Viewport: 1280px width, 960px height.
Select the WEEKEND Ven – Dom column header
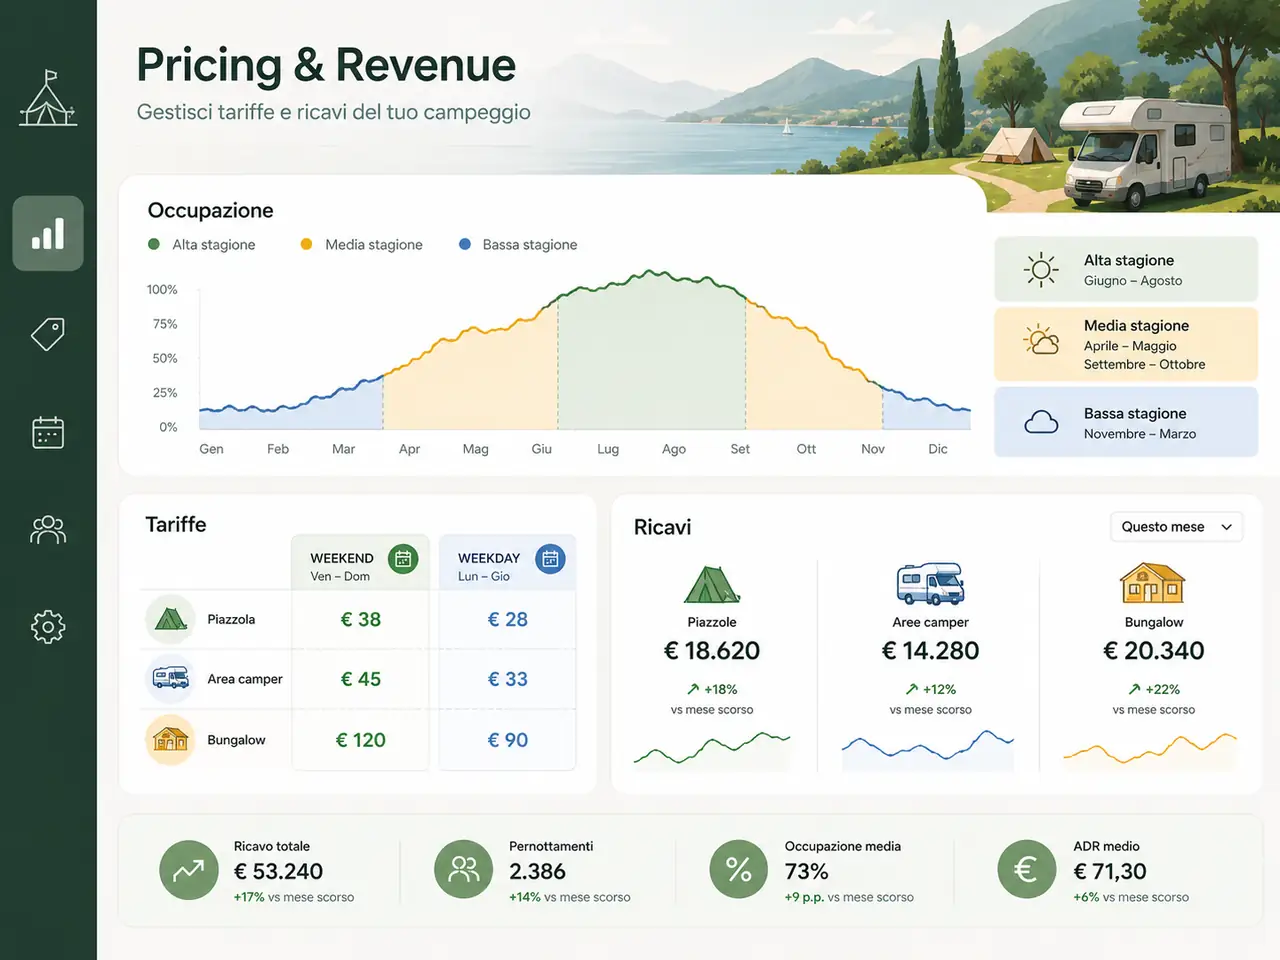tap(360, 563)
